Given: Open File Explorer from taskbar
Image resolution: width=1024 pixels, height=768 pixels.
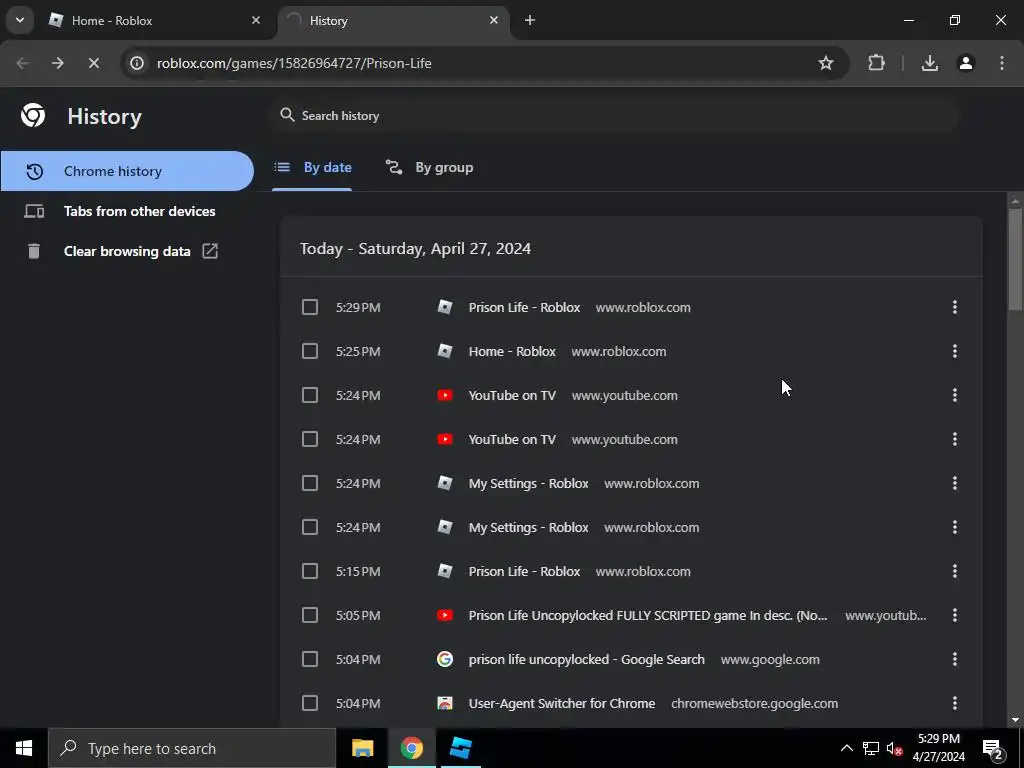Looking at the screenshot, I should click(362, 748).
